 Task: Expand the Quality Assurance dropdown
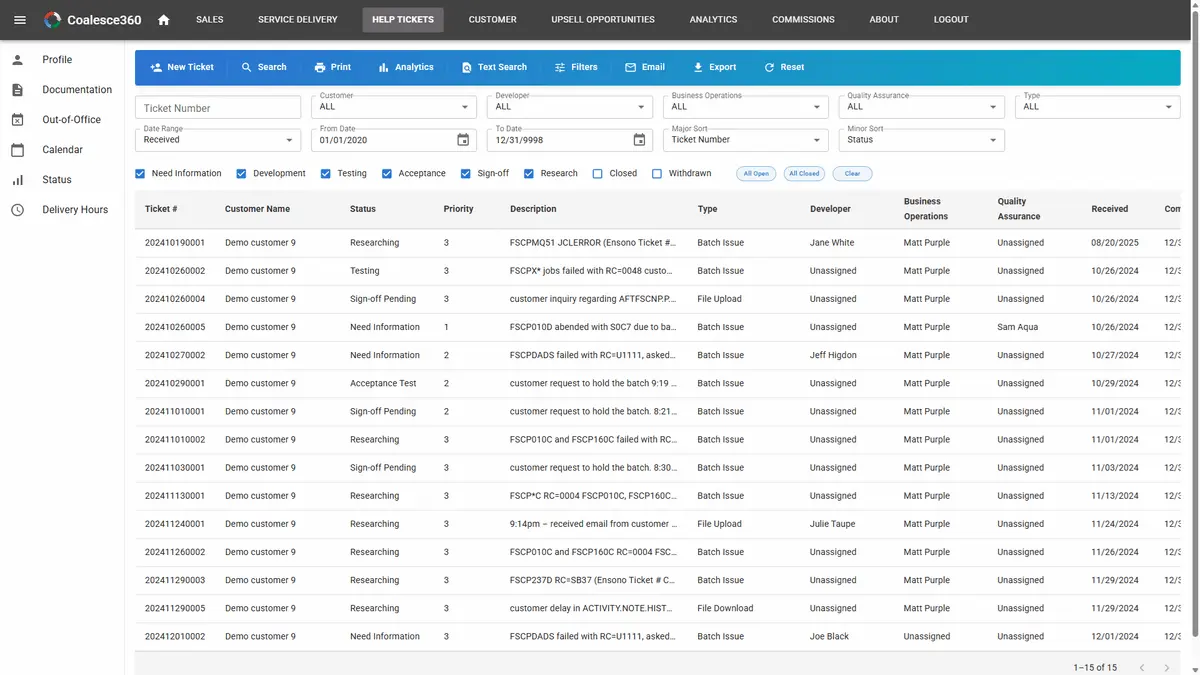(x=921, y=107)
